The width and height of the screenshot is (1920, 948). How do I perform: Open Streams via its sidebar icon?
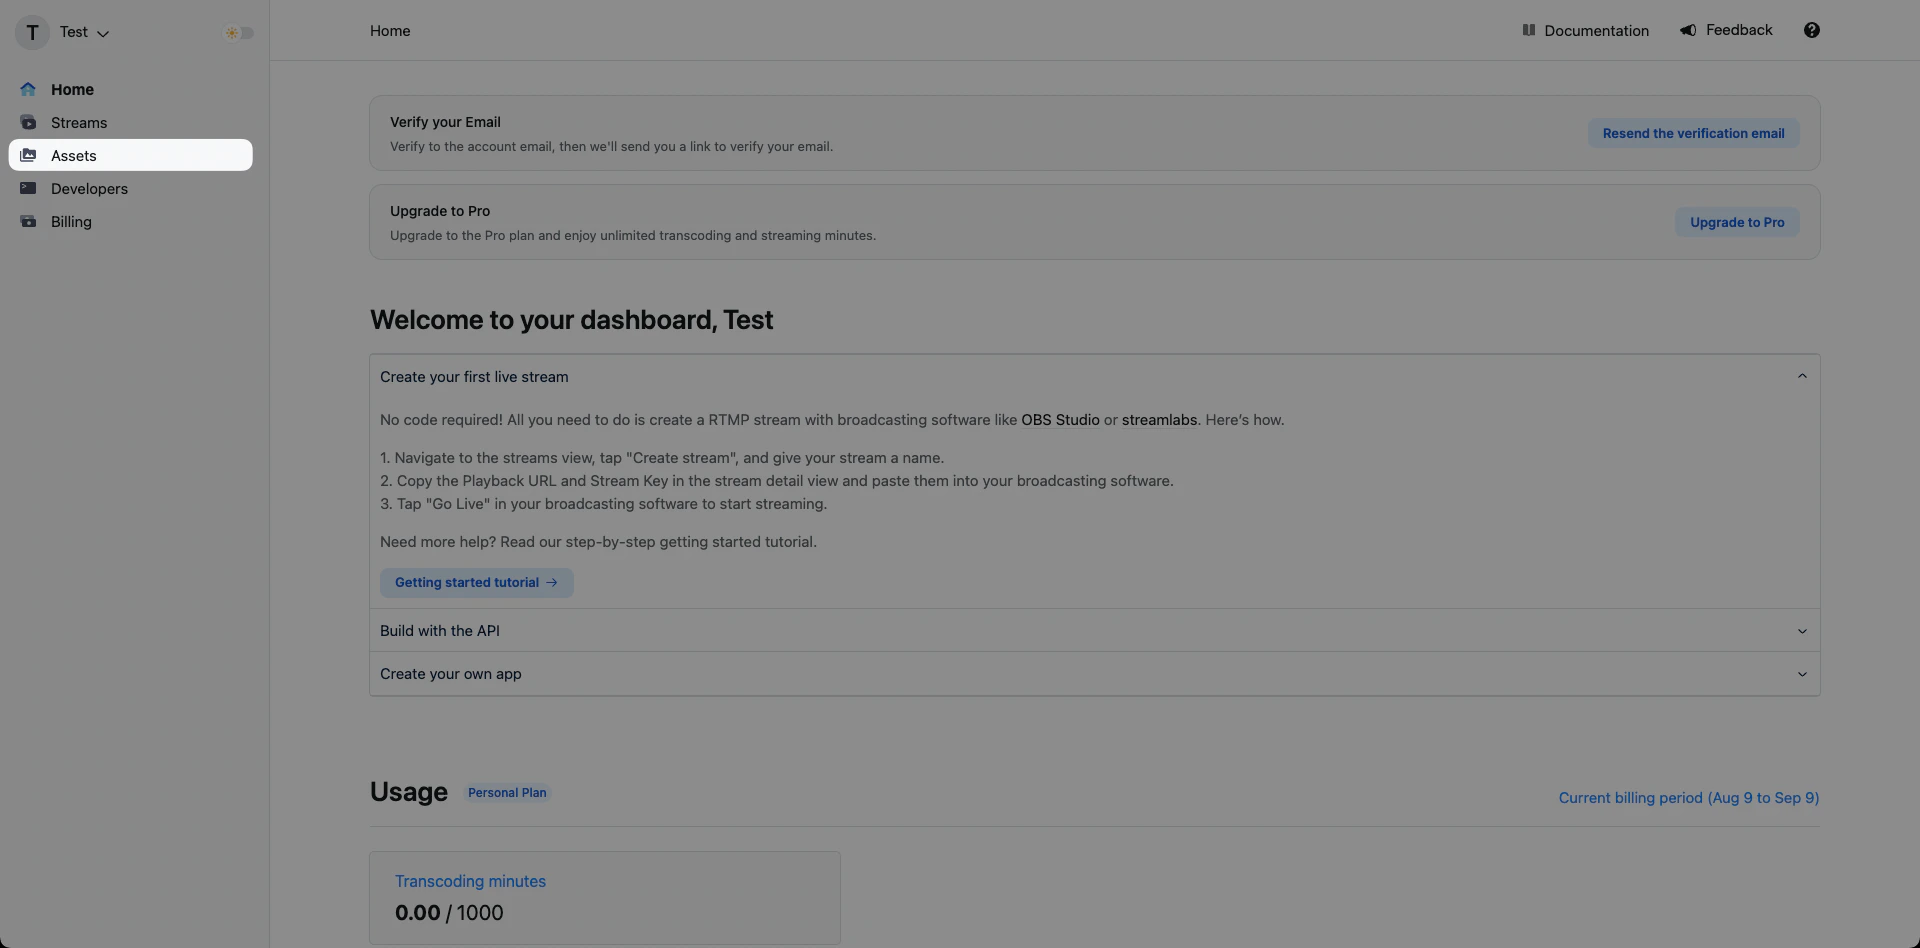coord(28,122)
